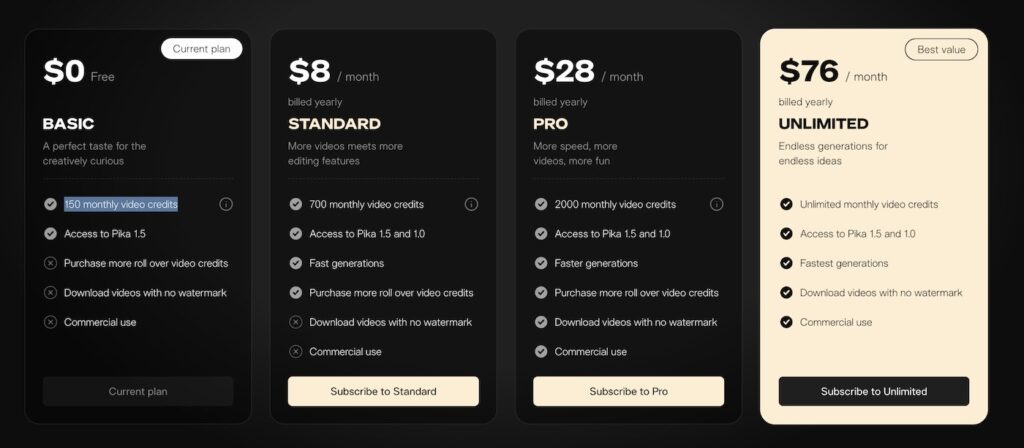
Task: Click X icon beside Standard Download videos with no watermark
Action: 296,322
